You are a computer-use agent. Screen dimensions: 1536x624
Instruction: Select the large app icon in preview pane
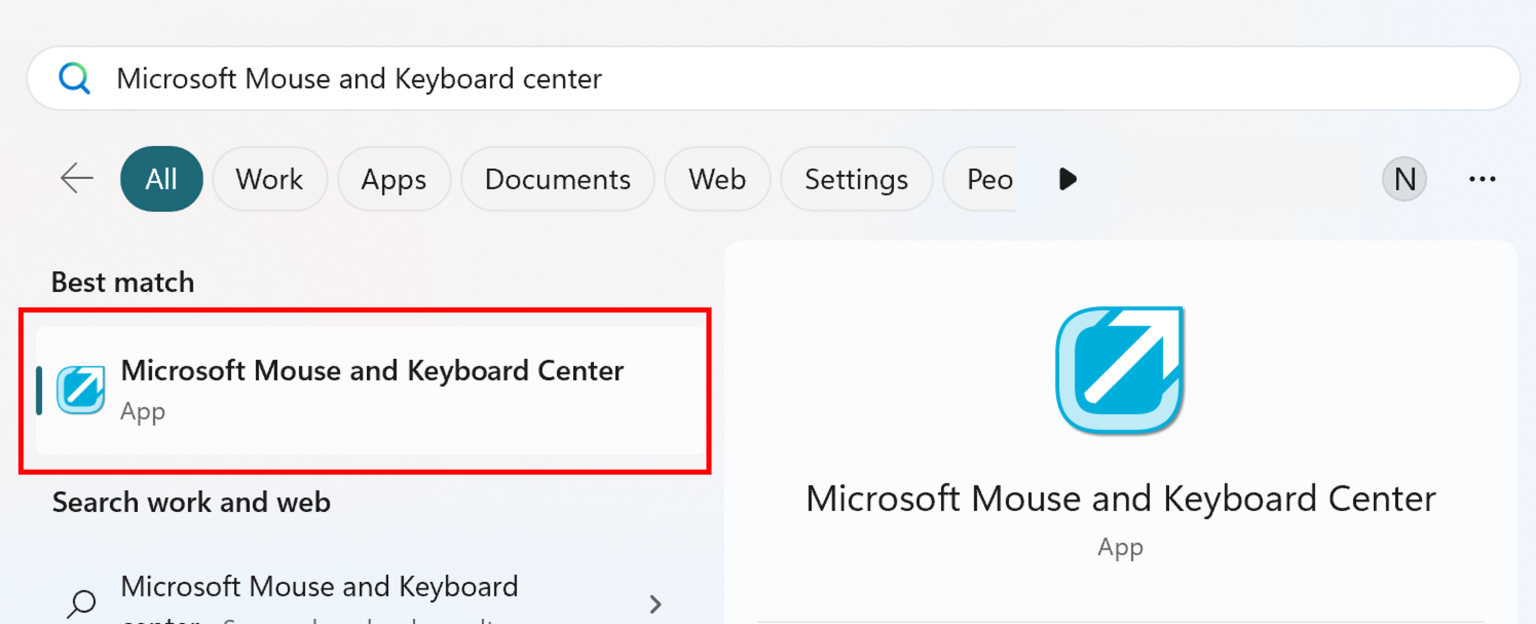pos(1119,370)
